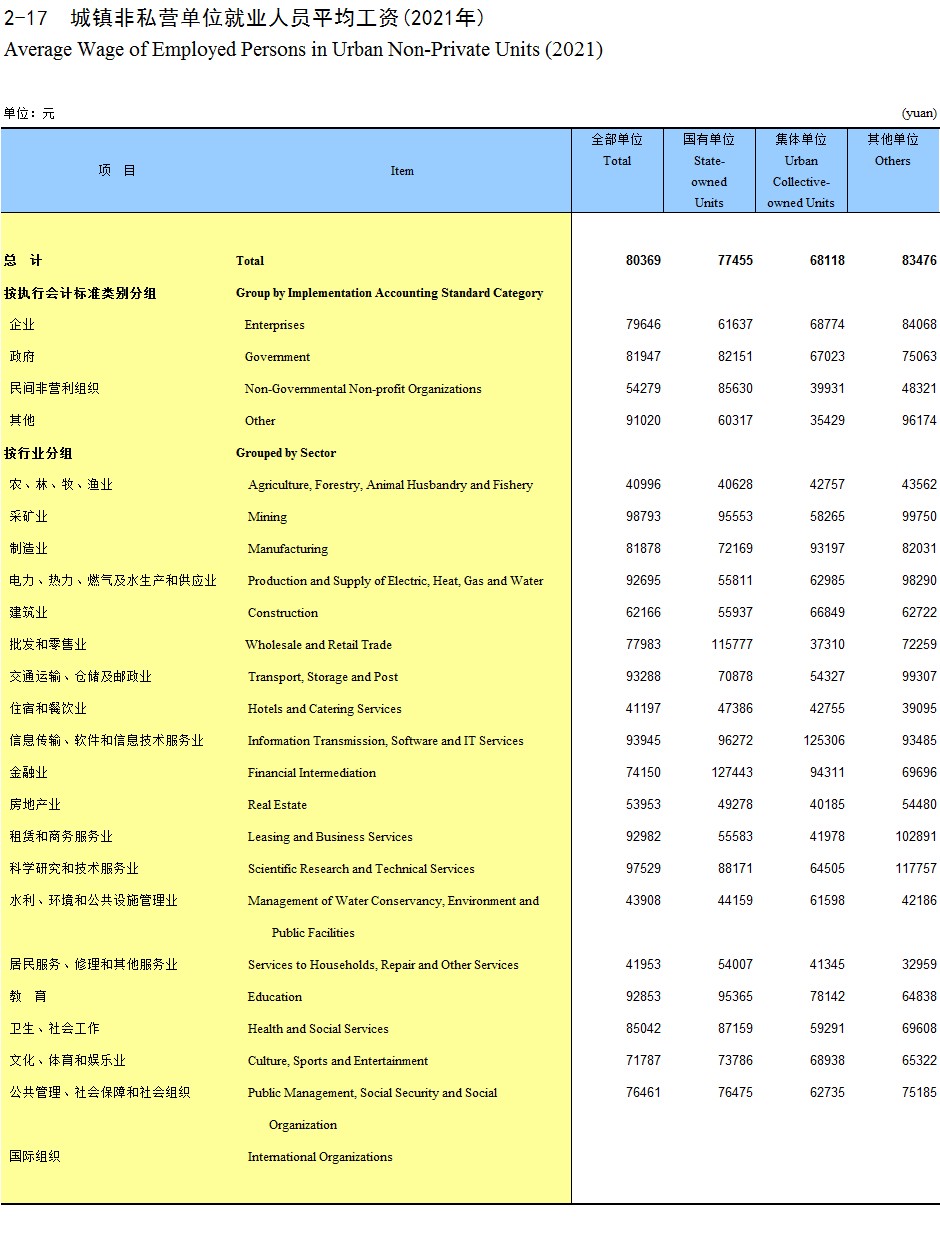Click the value 54480 in Real Estate row
The image size is (940, 1237).
pos(919,805)
